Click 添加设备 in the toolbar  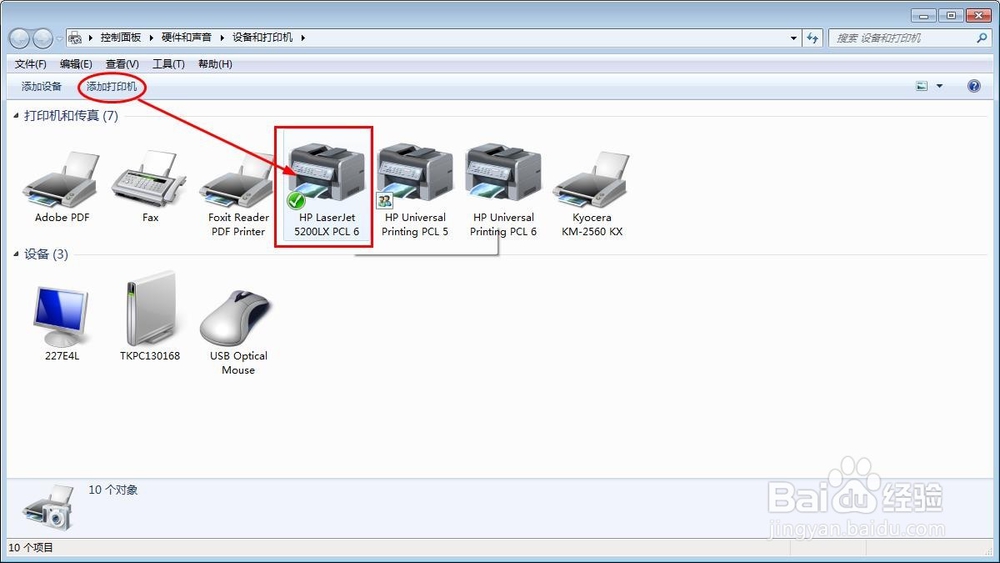coord(41,86)
